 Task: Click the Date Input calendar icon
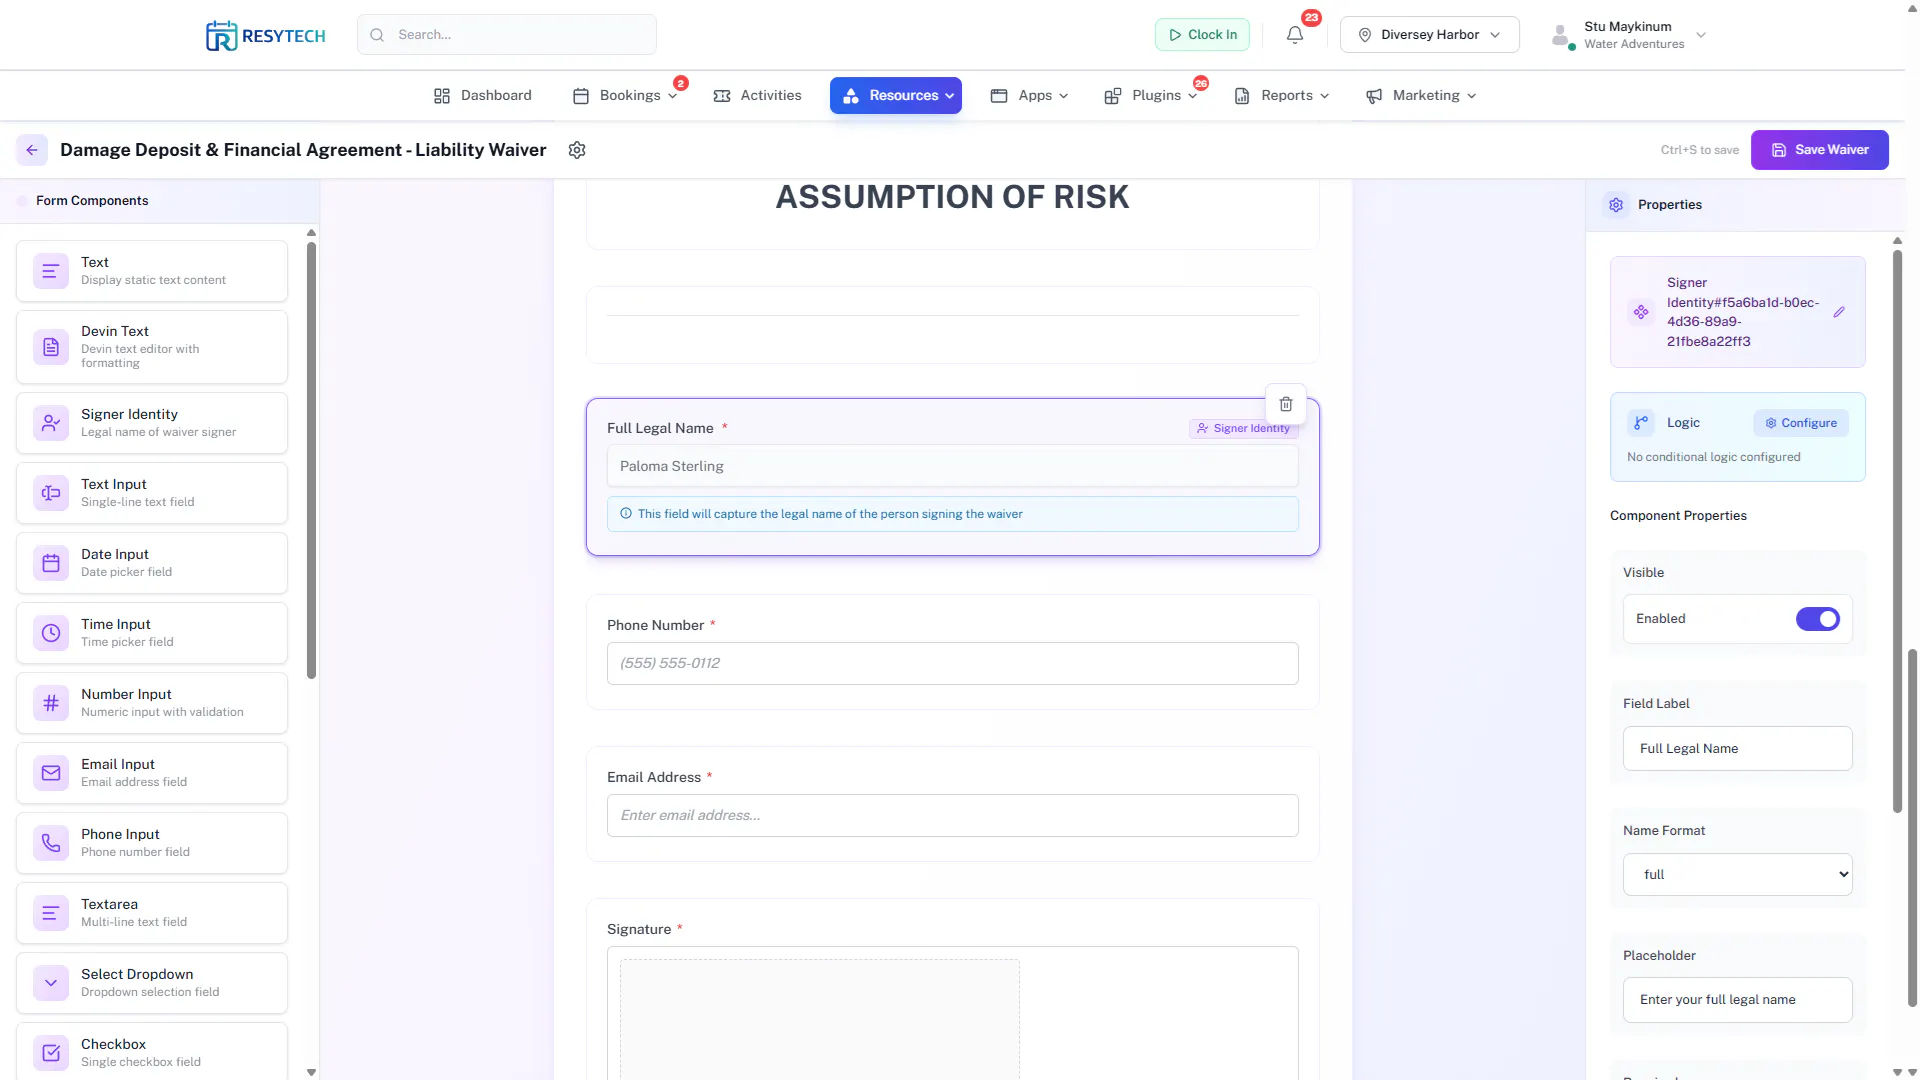51,563
